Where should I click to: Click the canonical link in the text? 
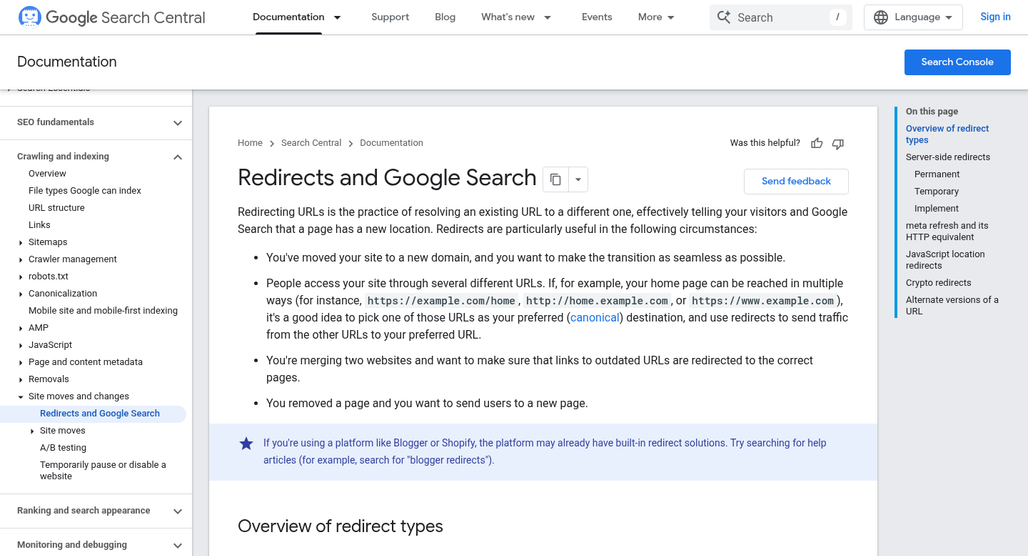(595, 317)
